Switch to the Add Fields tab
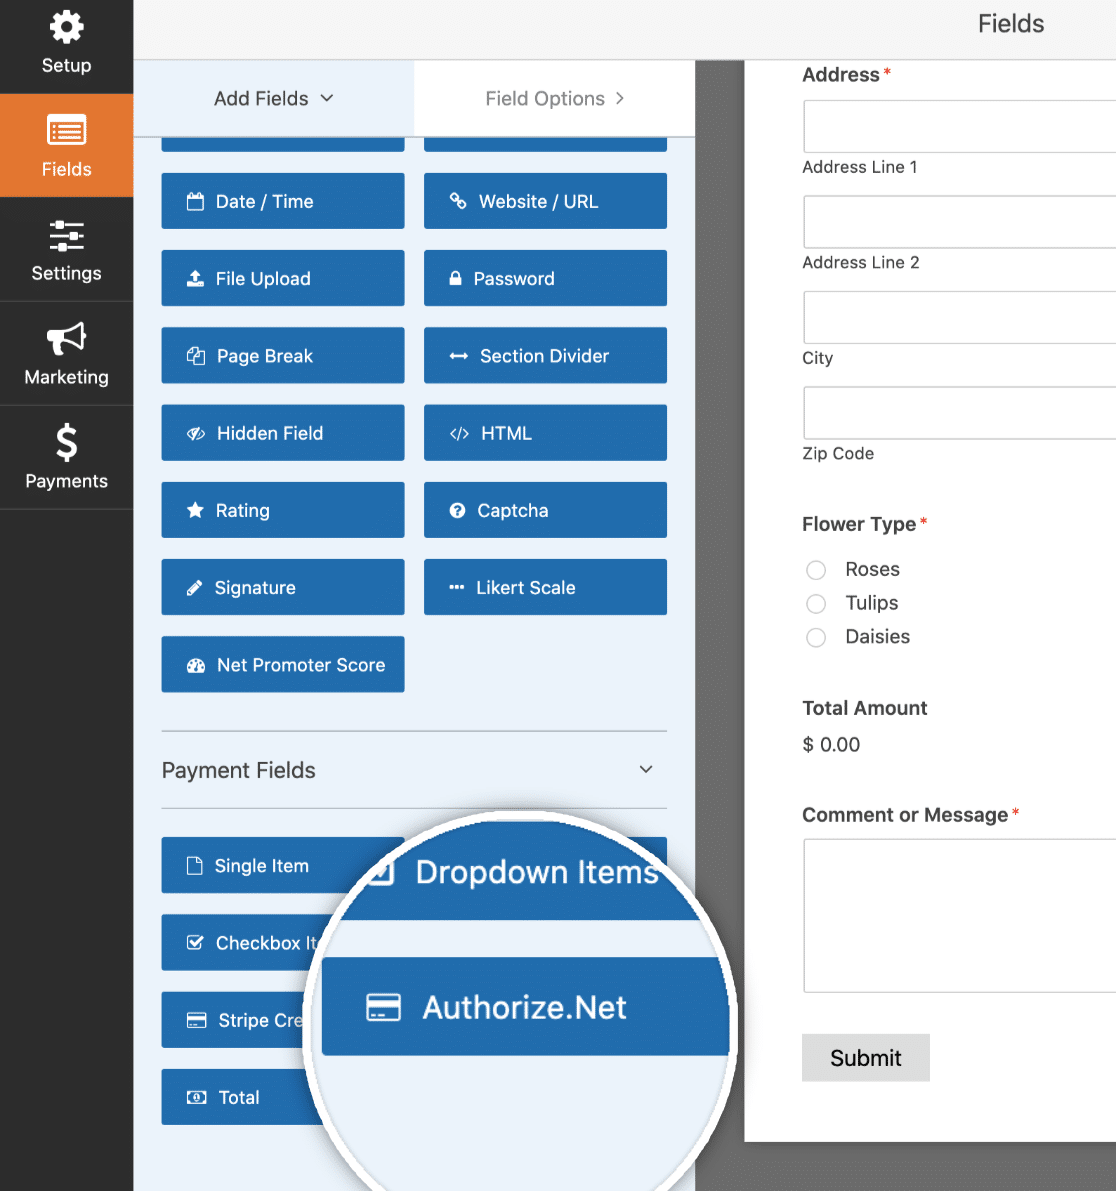Viewport: 1116px width, 1191px height. [273, 99]
